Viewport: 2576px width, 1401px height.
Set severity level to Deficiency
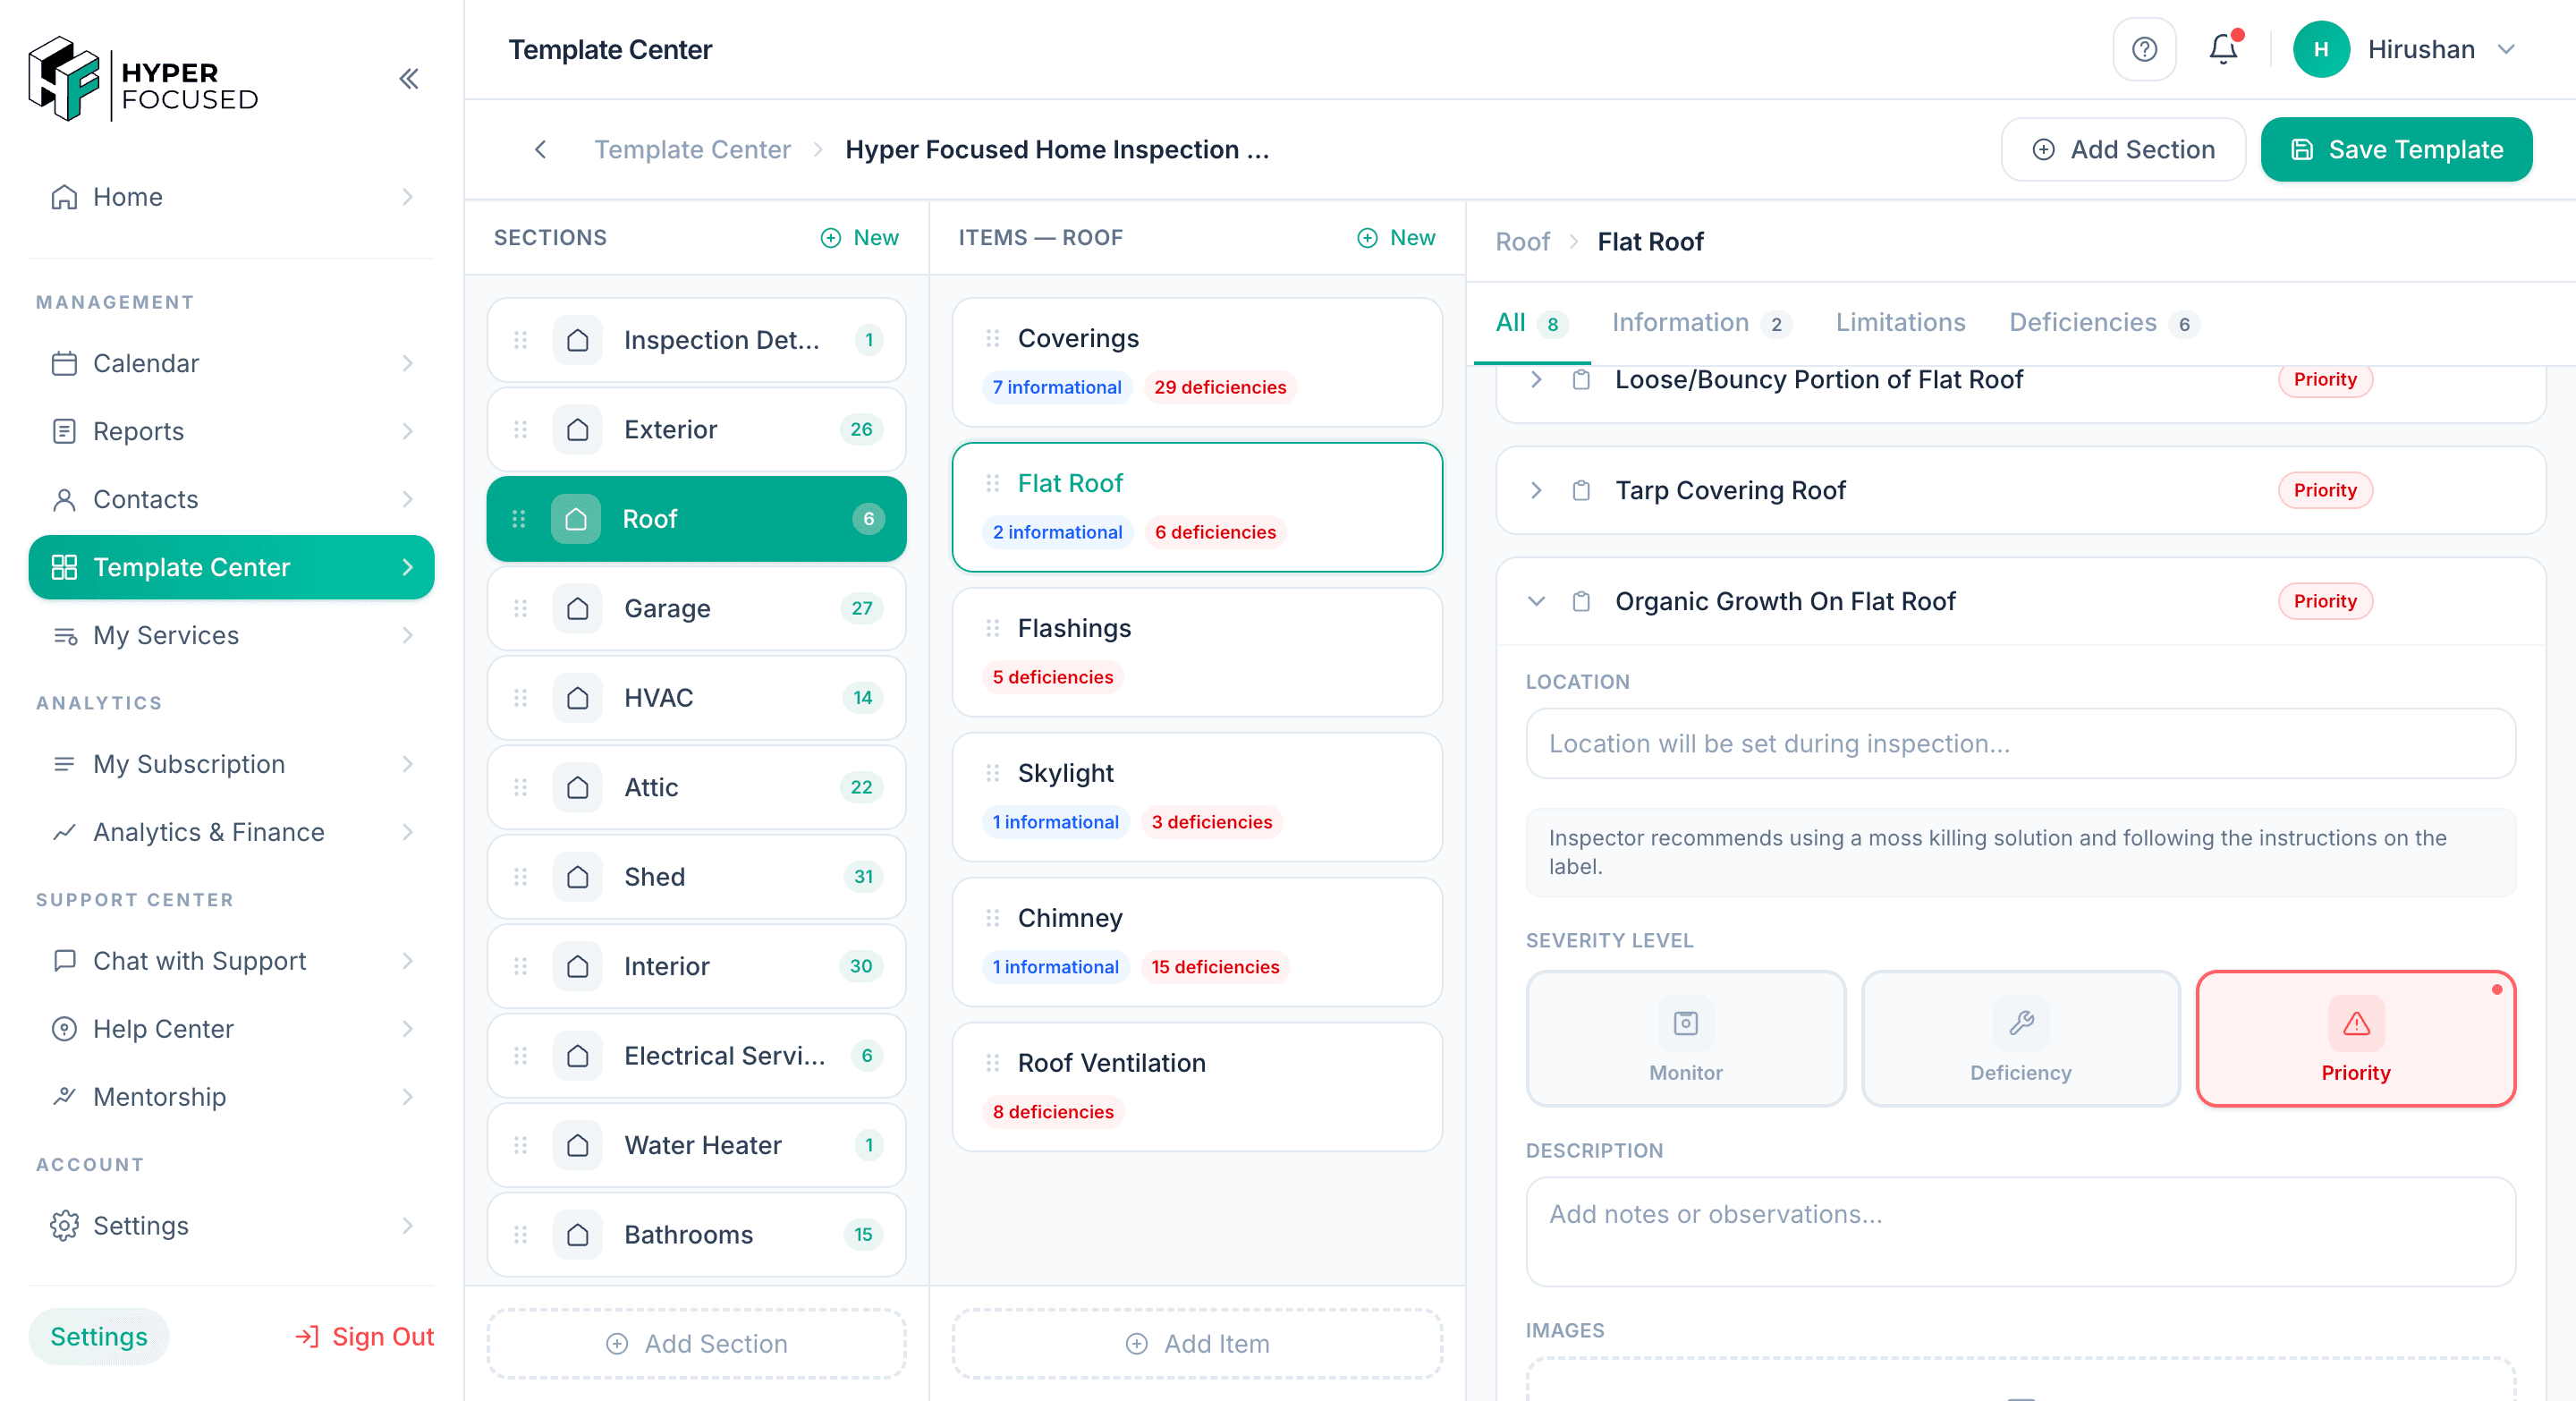[2020, 1038]
